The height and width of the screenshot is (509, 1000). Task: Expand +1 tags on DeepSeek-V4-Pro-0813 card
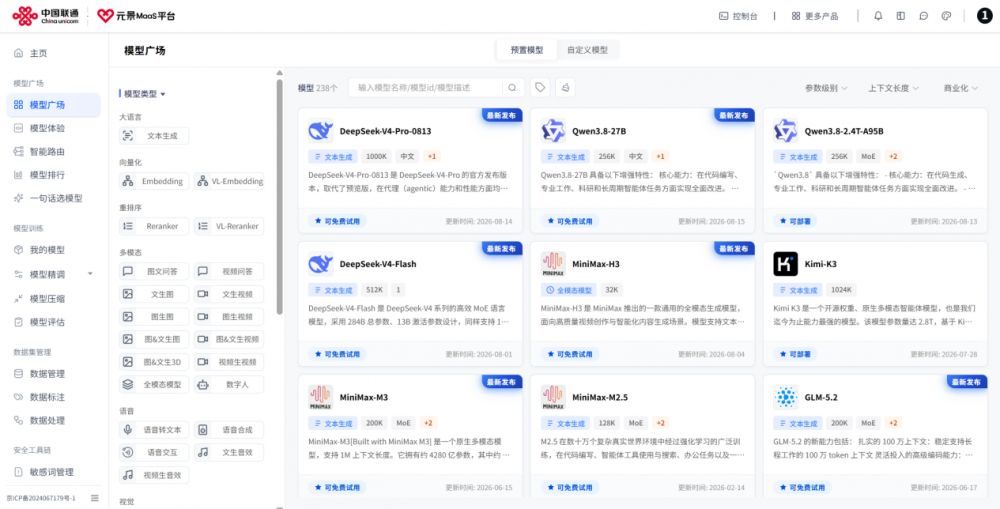(433, 156)
